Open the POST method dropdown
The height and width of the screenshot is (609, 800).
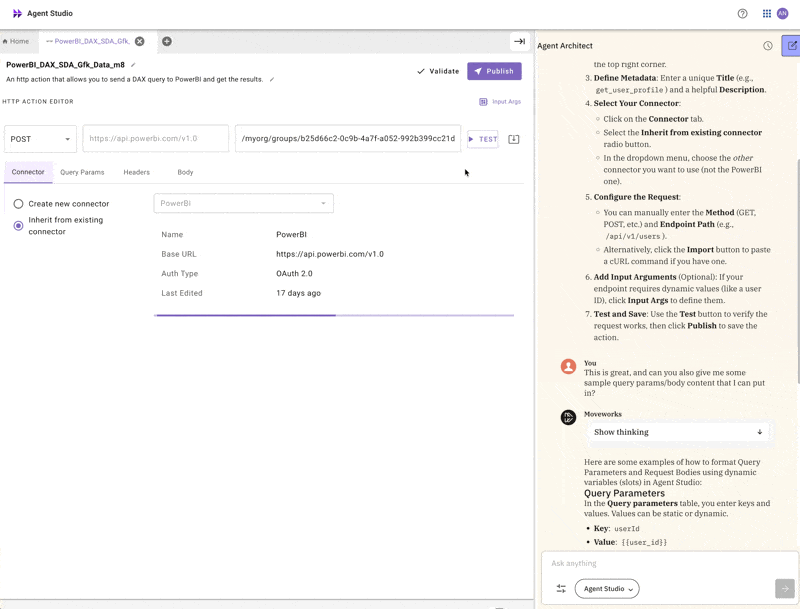click(x=40, y=139)
